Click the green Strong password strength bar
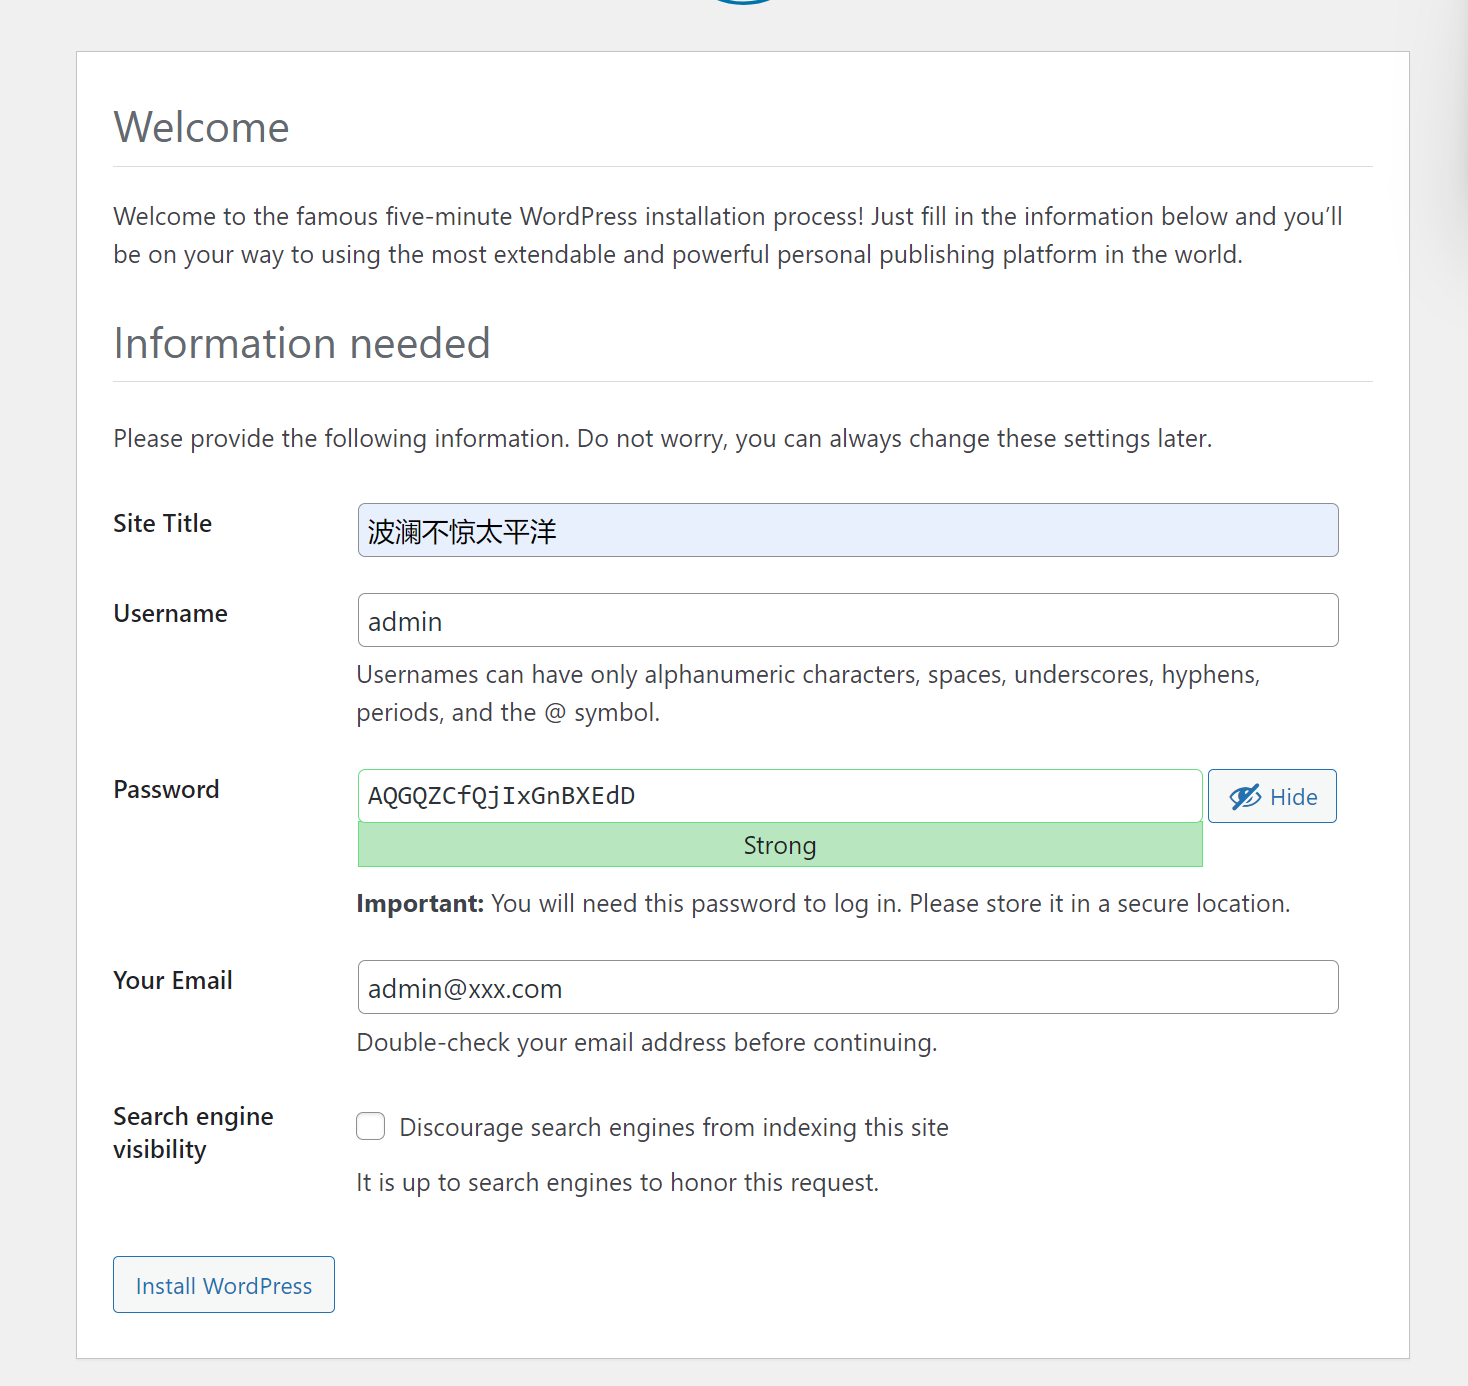Screen dimensions: 1468x1386 pos(779,845)
